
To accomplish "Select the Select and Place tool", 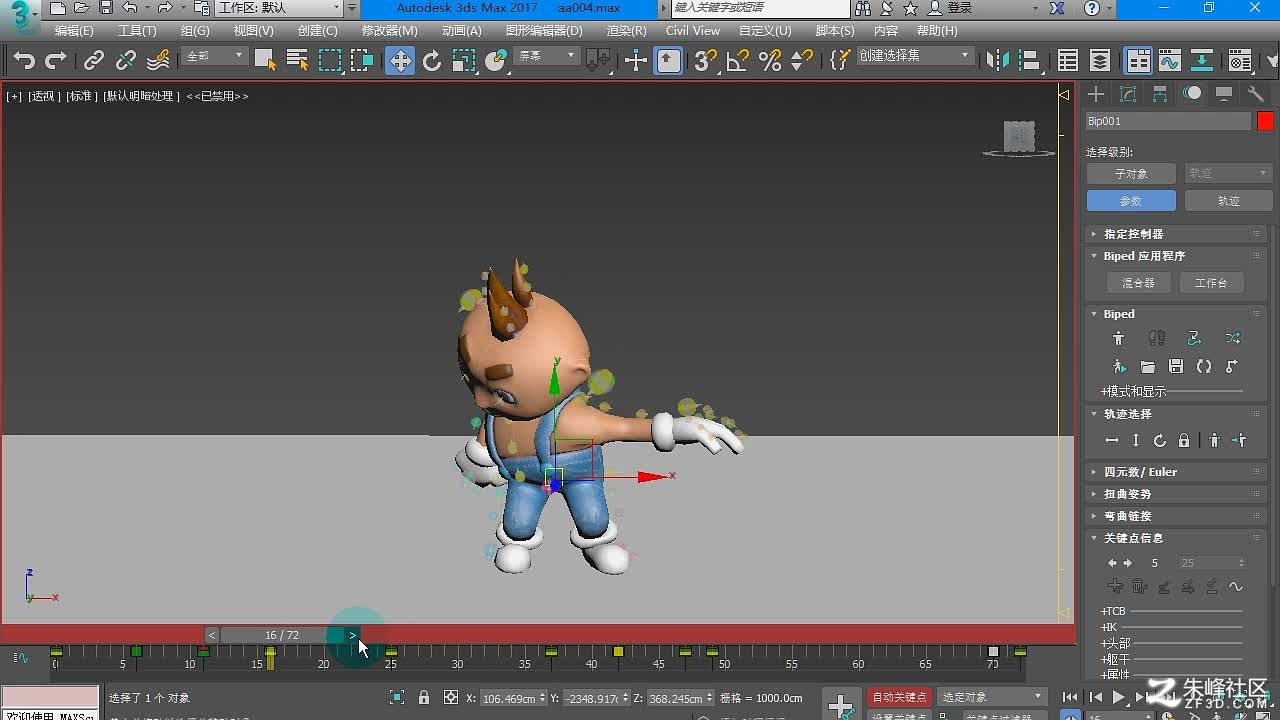I will [x=496, y=61].
